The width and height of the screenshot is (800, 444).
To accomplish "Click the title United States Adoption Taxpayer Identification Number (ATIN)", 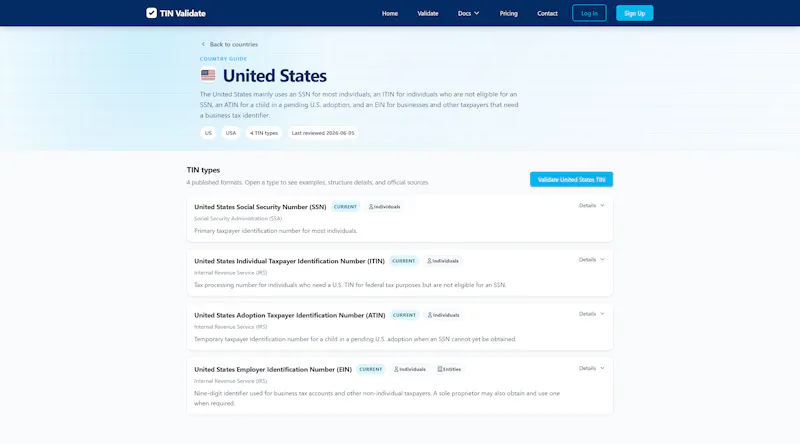I will [290, 315].
